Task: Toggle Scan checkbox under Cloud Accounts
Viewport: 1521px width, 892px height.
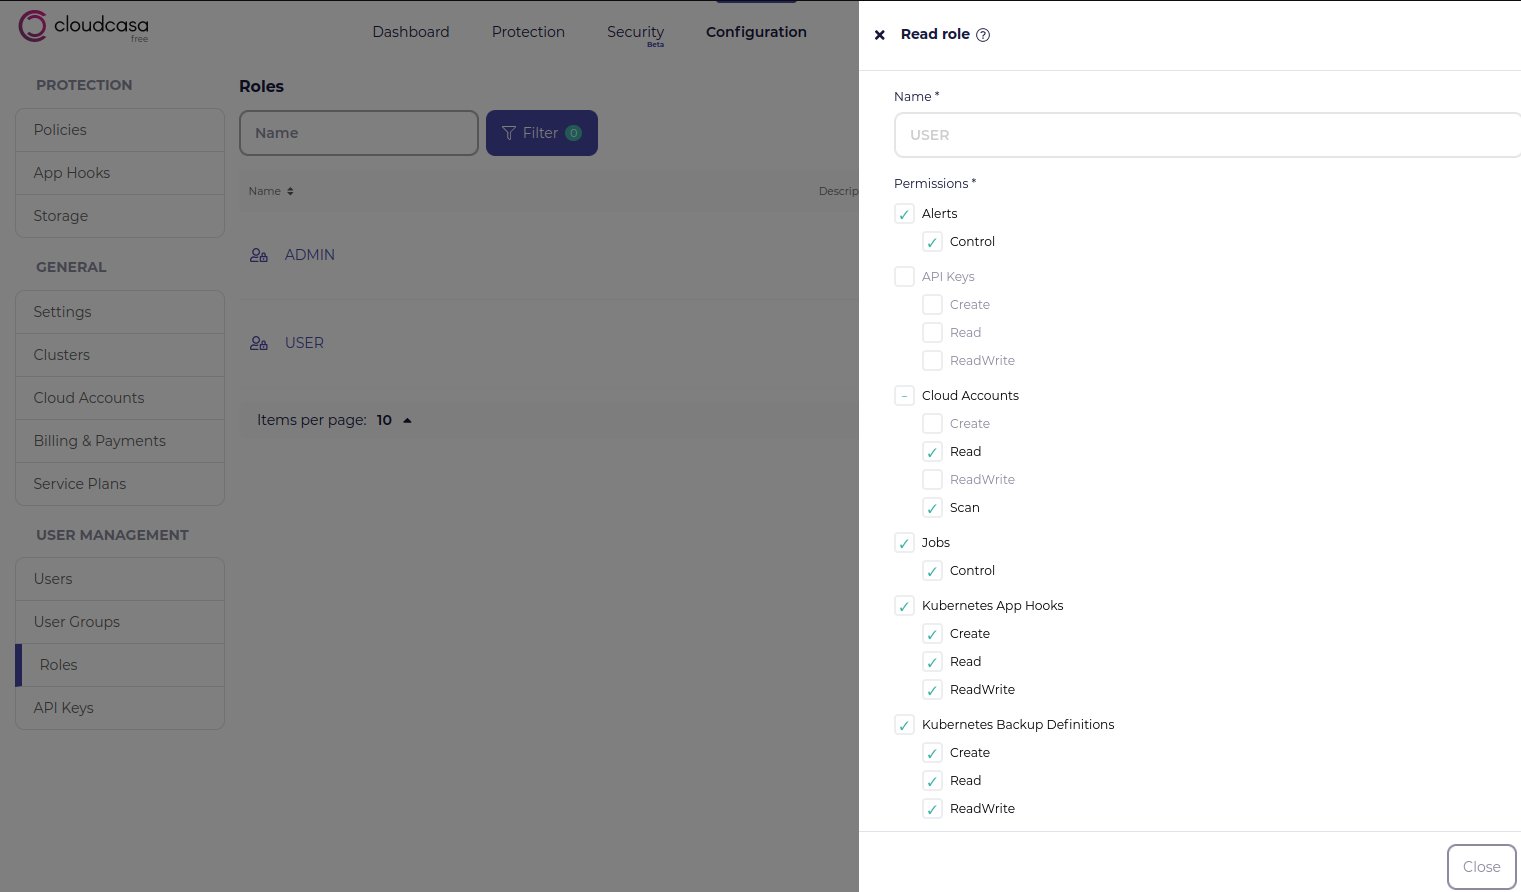Action: pyautogui.click(x=932, y=508)
